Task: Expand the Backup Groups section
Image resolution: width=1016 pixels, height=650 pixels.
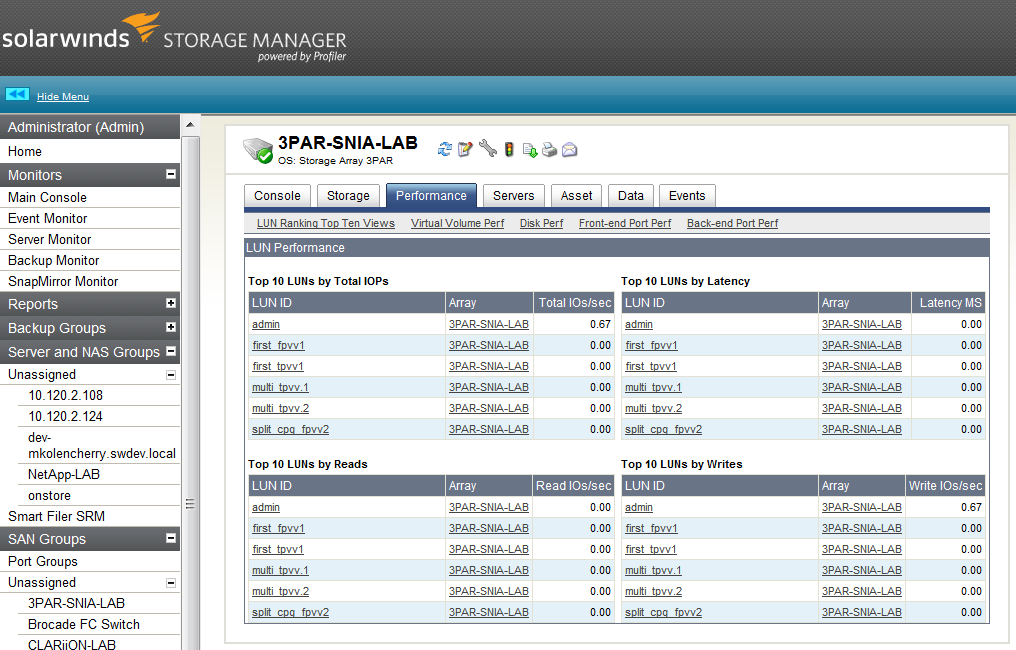Action: point(171,327)
